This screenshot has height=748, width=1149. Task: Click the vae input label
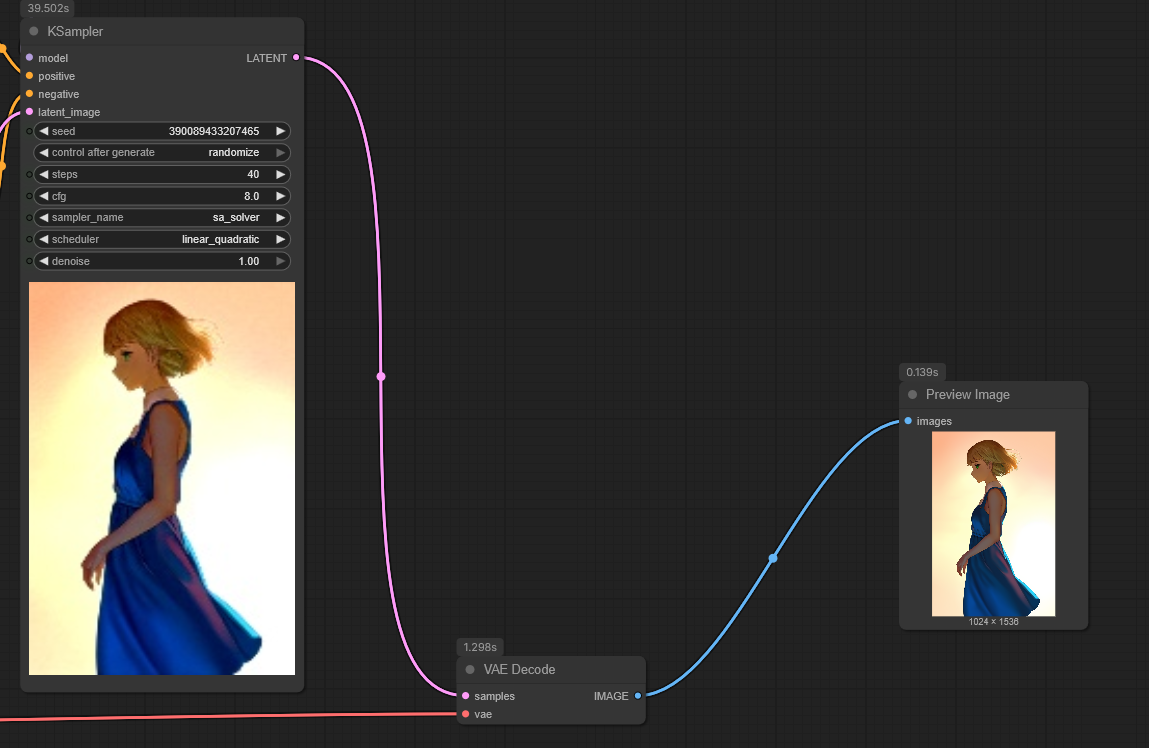click(x=483, y=714)
